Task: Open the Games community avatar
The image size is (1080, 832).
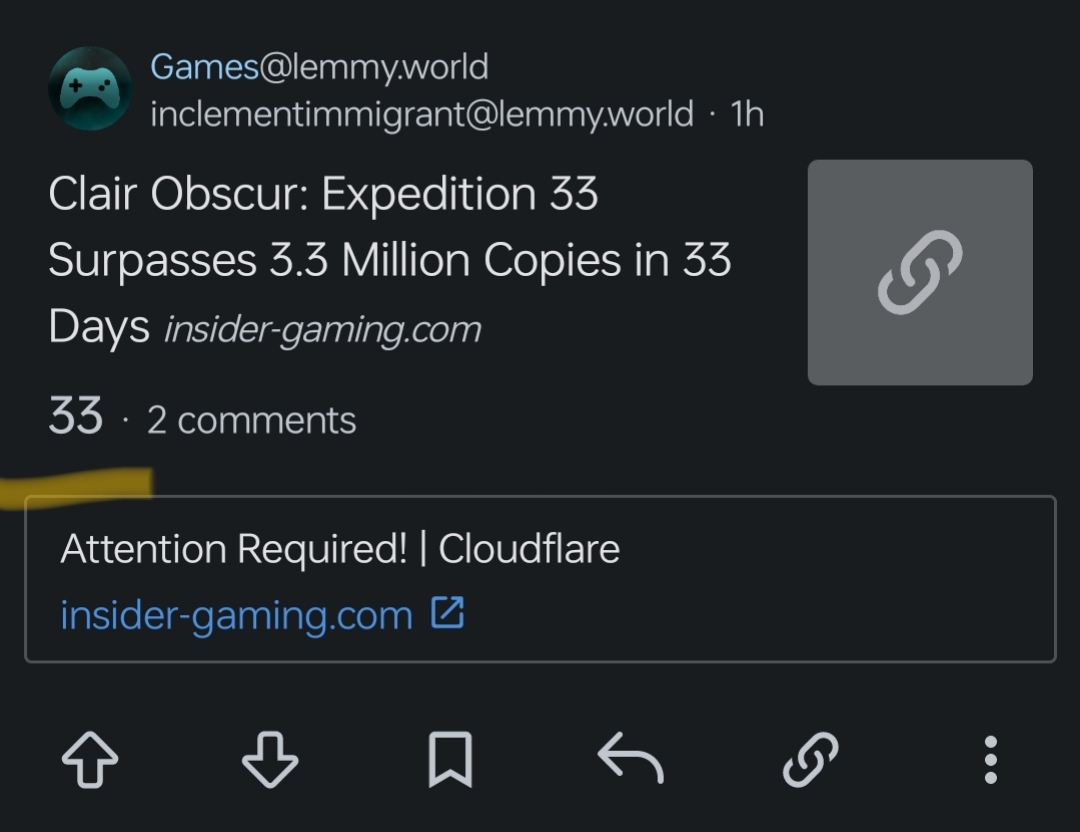Action: point(90,89)
